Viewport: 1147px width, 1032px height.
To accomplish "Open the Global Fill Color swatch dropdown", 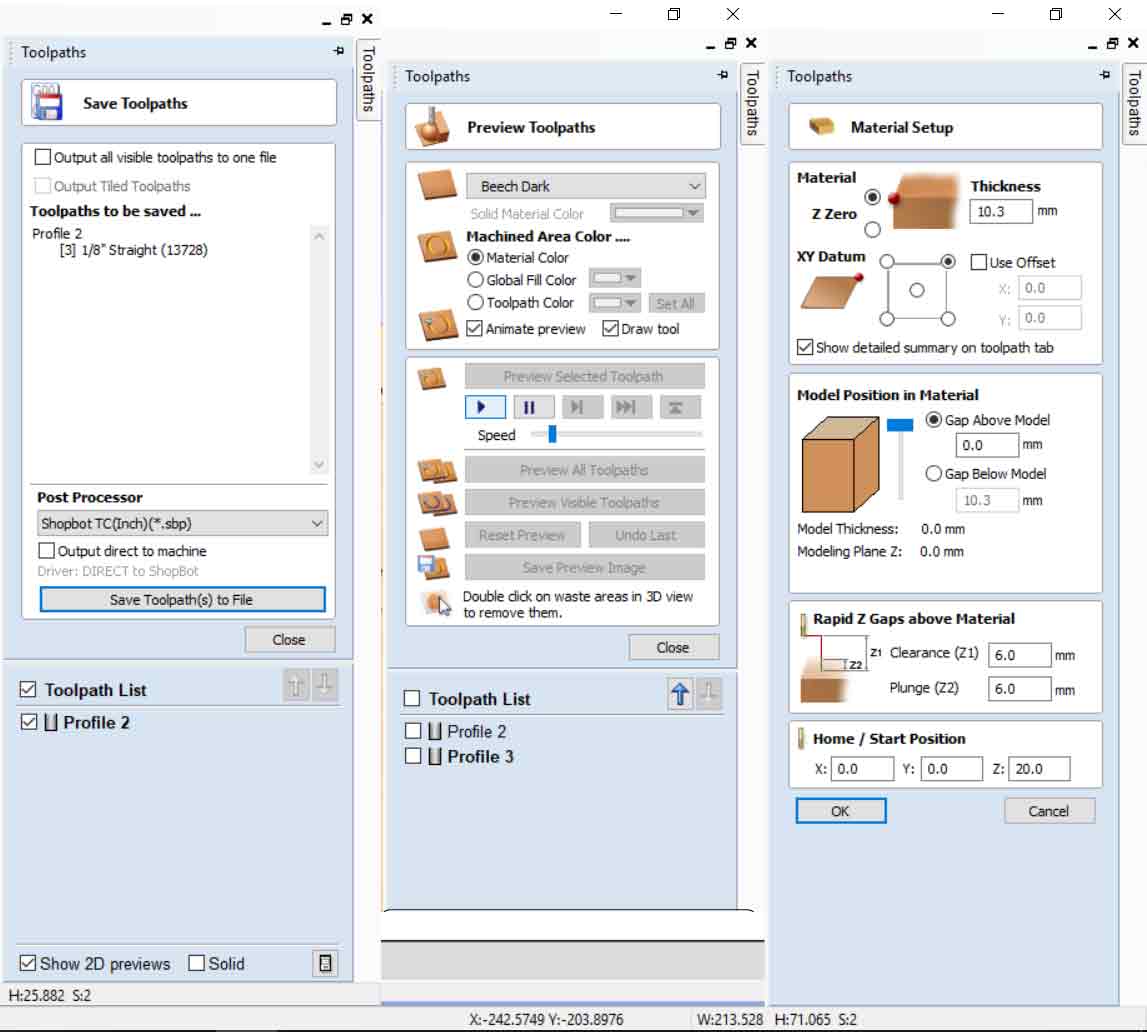I will point(614,279).
